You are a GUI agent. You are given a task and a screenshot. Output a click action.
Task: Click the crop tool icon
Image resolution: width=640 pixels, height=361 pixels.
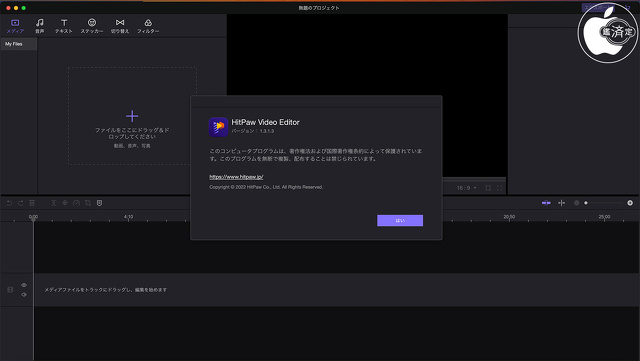[x=88, y=203]
